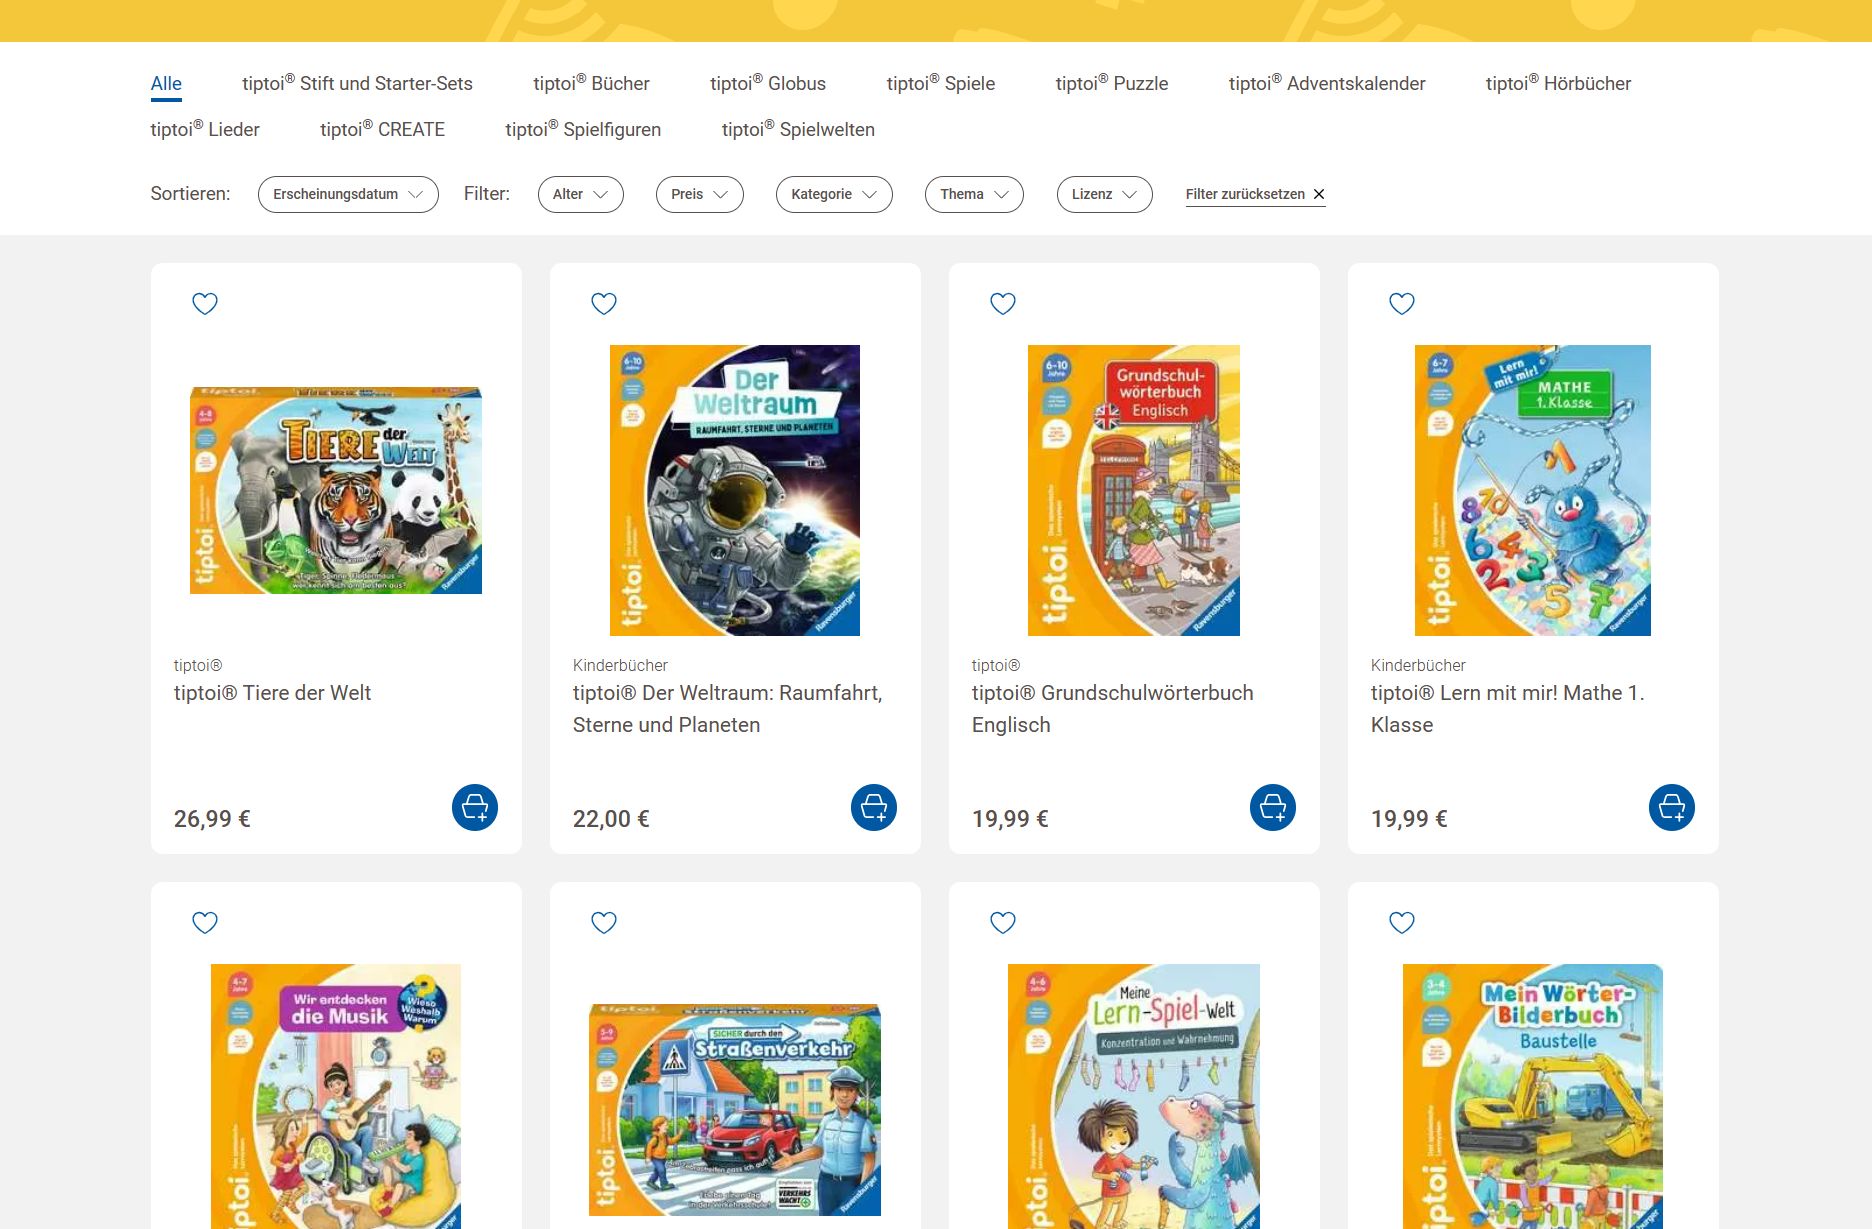
Task: Open tiptoi Puzzle tab
Action: point(1112,84)
